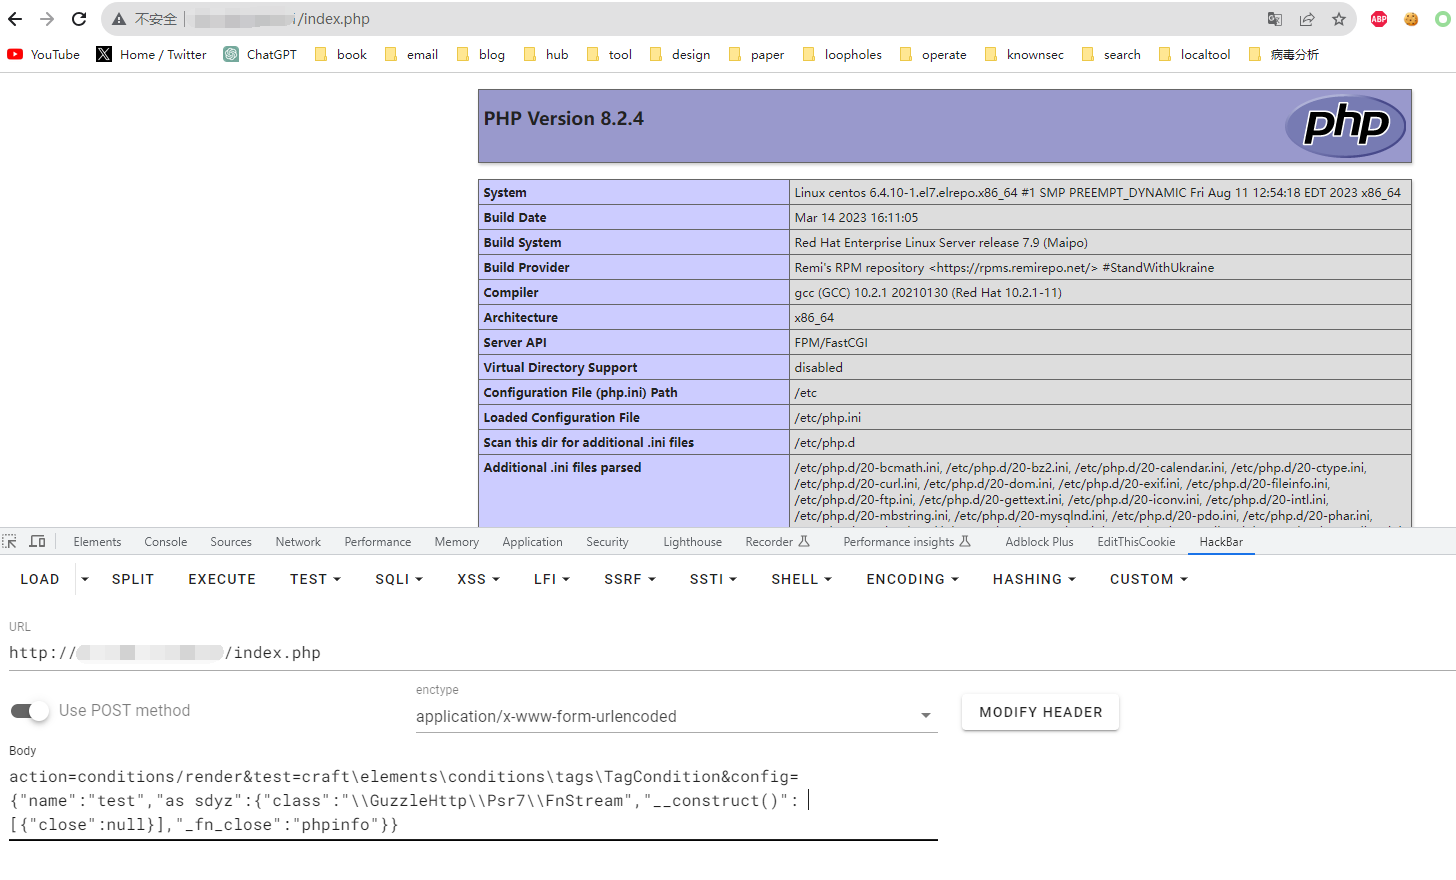The width and height of the screenshot is (1456, 880).
Task: Open the hub bookmarks folder
Action: (x=546, y=55)
